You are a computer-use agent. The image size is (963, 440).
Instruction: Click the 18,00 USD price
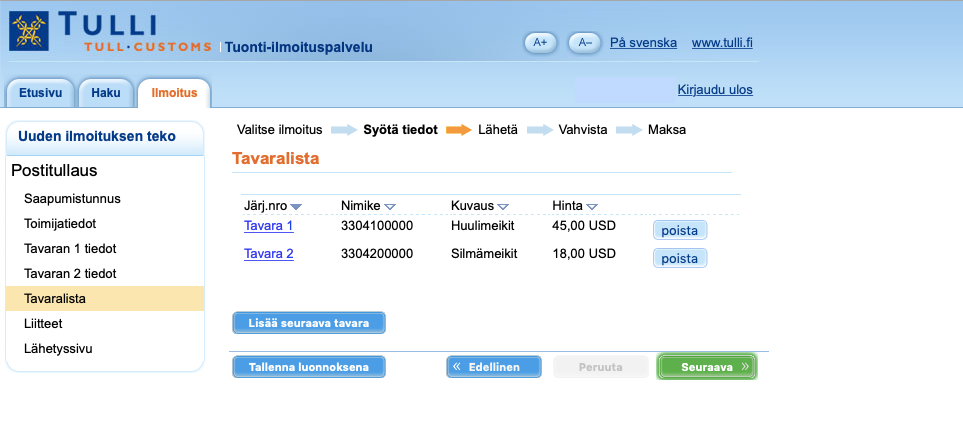[584, 254]
